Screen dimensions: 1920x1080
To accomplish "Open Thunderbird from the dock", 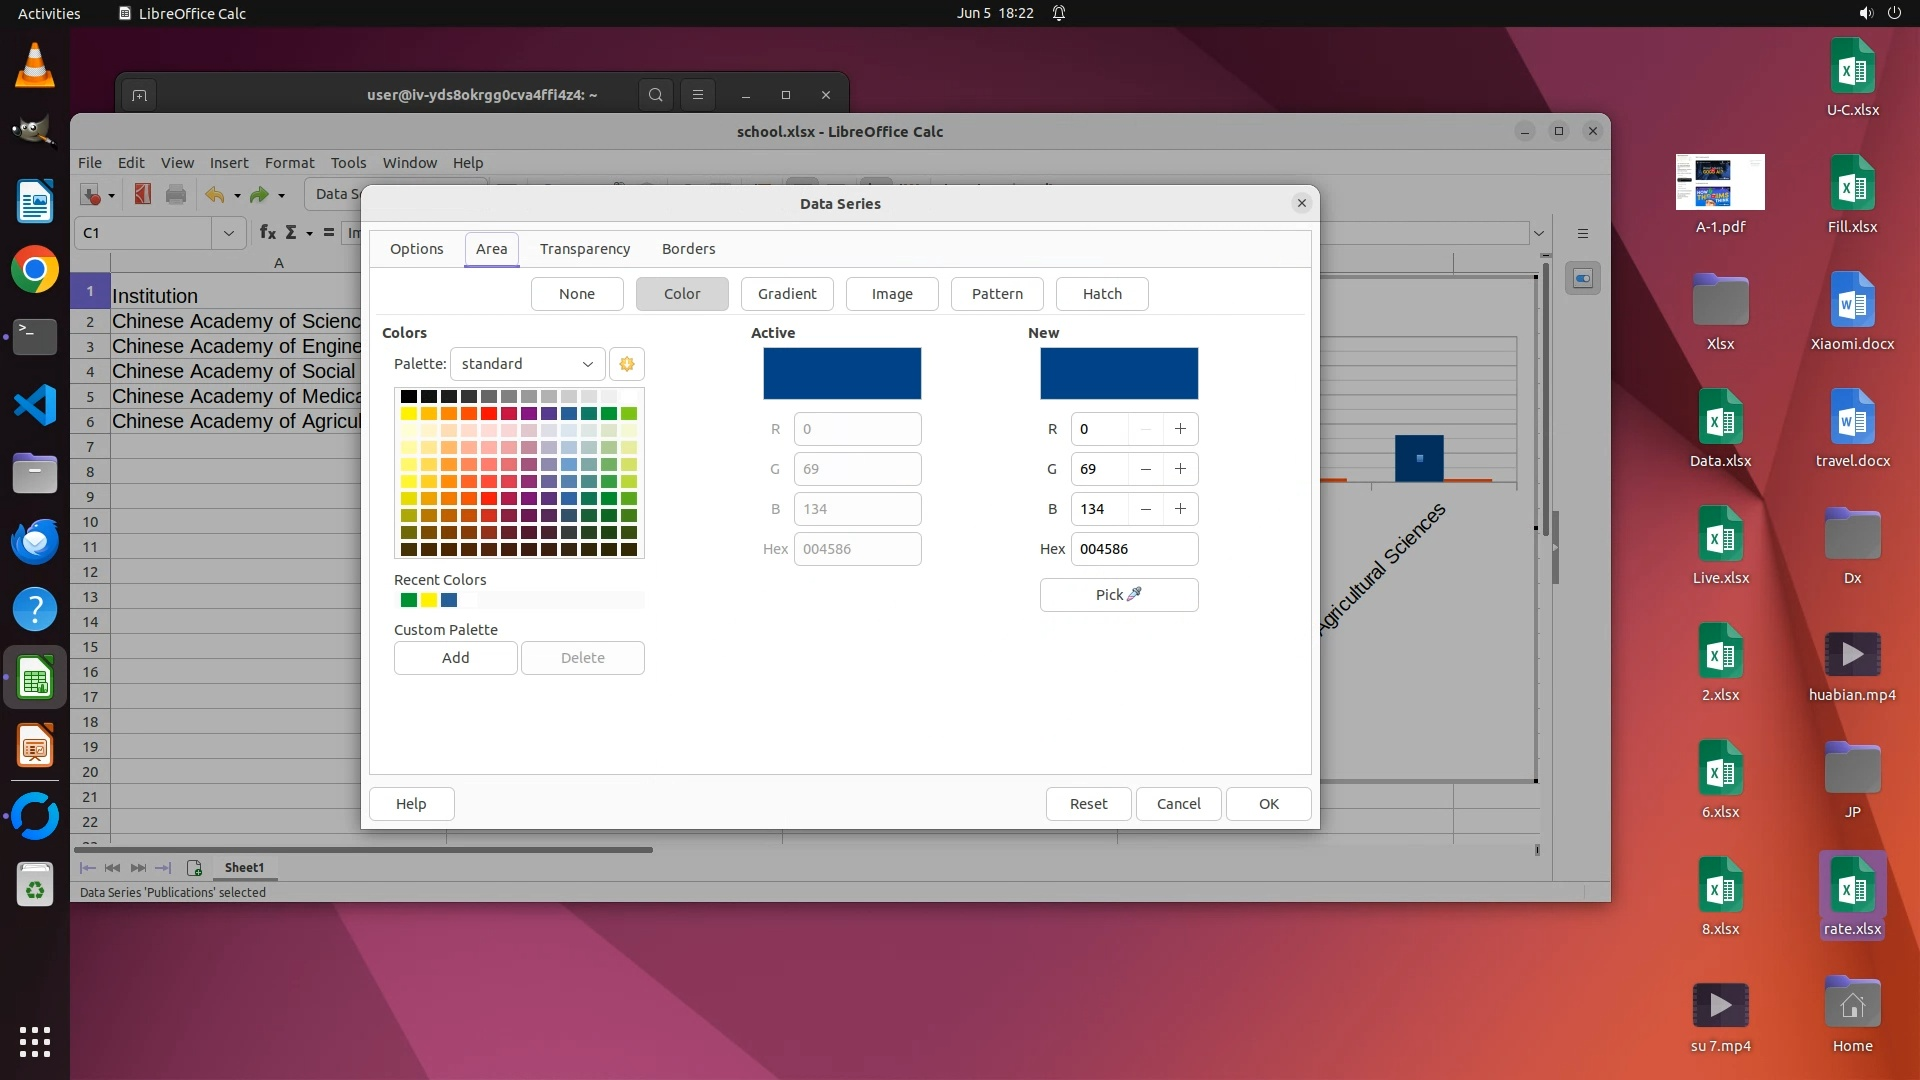I will point(35,541).
